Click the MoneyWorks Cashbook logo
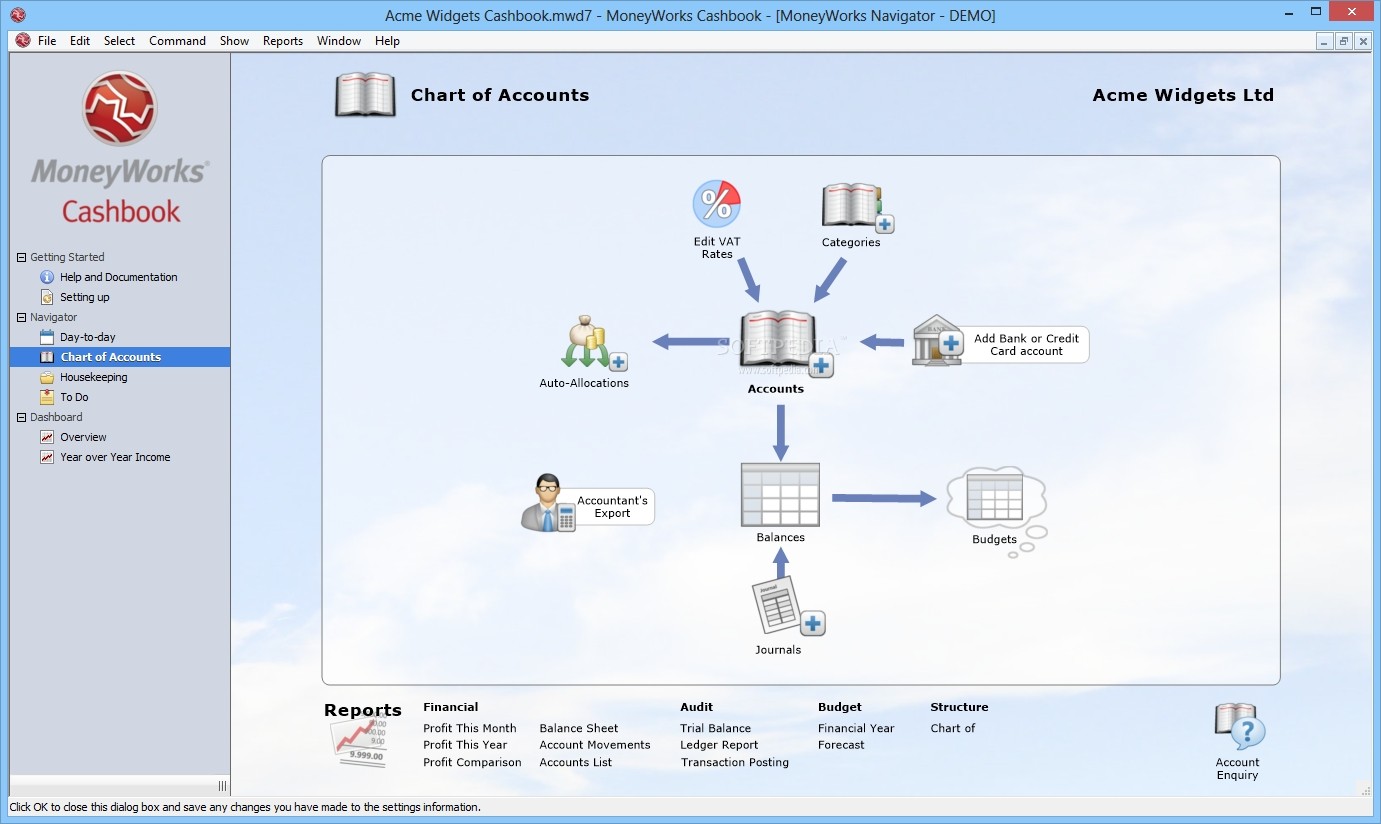Viewport: 1381px width, 824px height. point(120,146)
